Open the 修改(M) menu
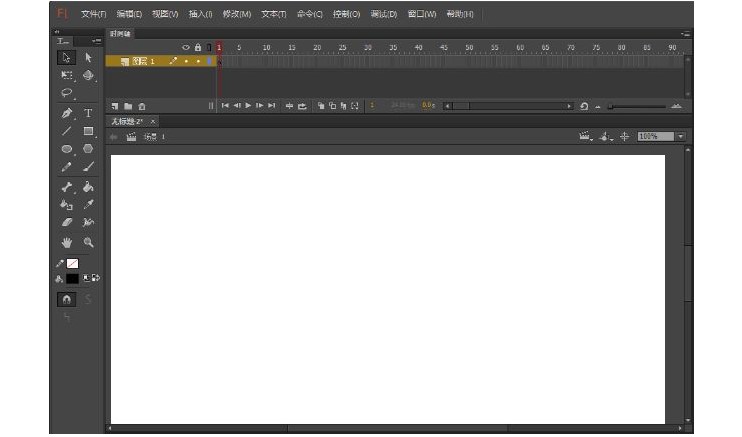Image resolution: width=742 pixels, height=437 pixels. [x=236, y=14]
